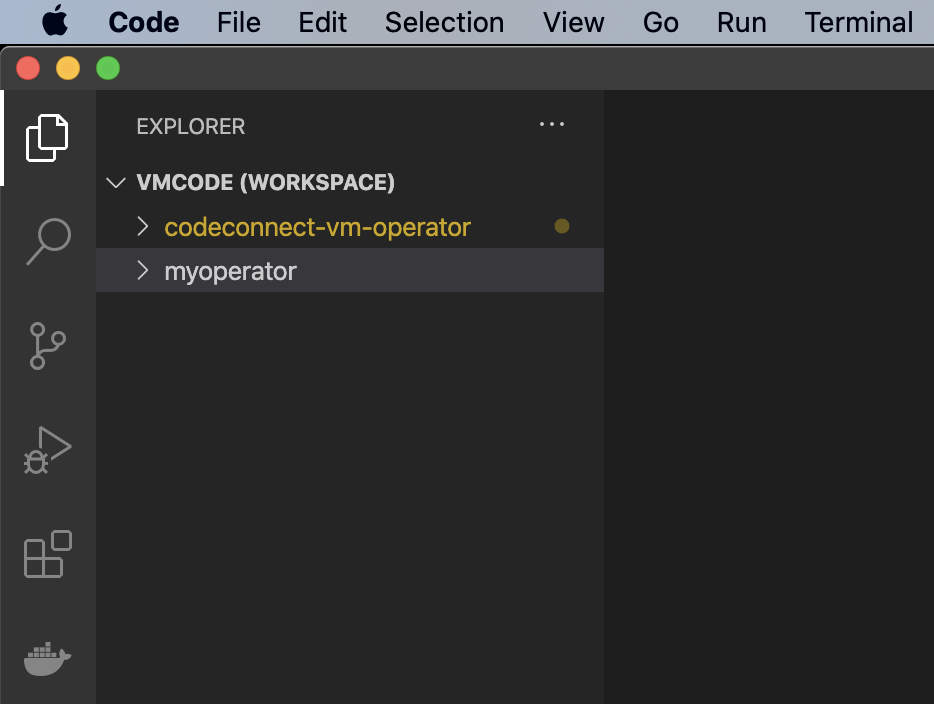Open the Run and Debug view

pos(48,450)
